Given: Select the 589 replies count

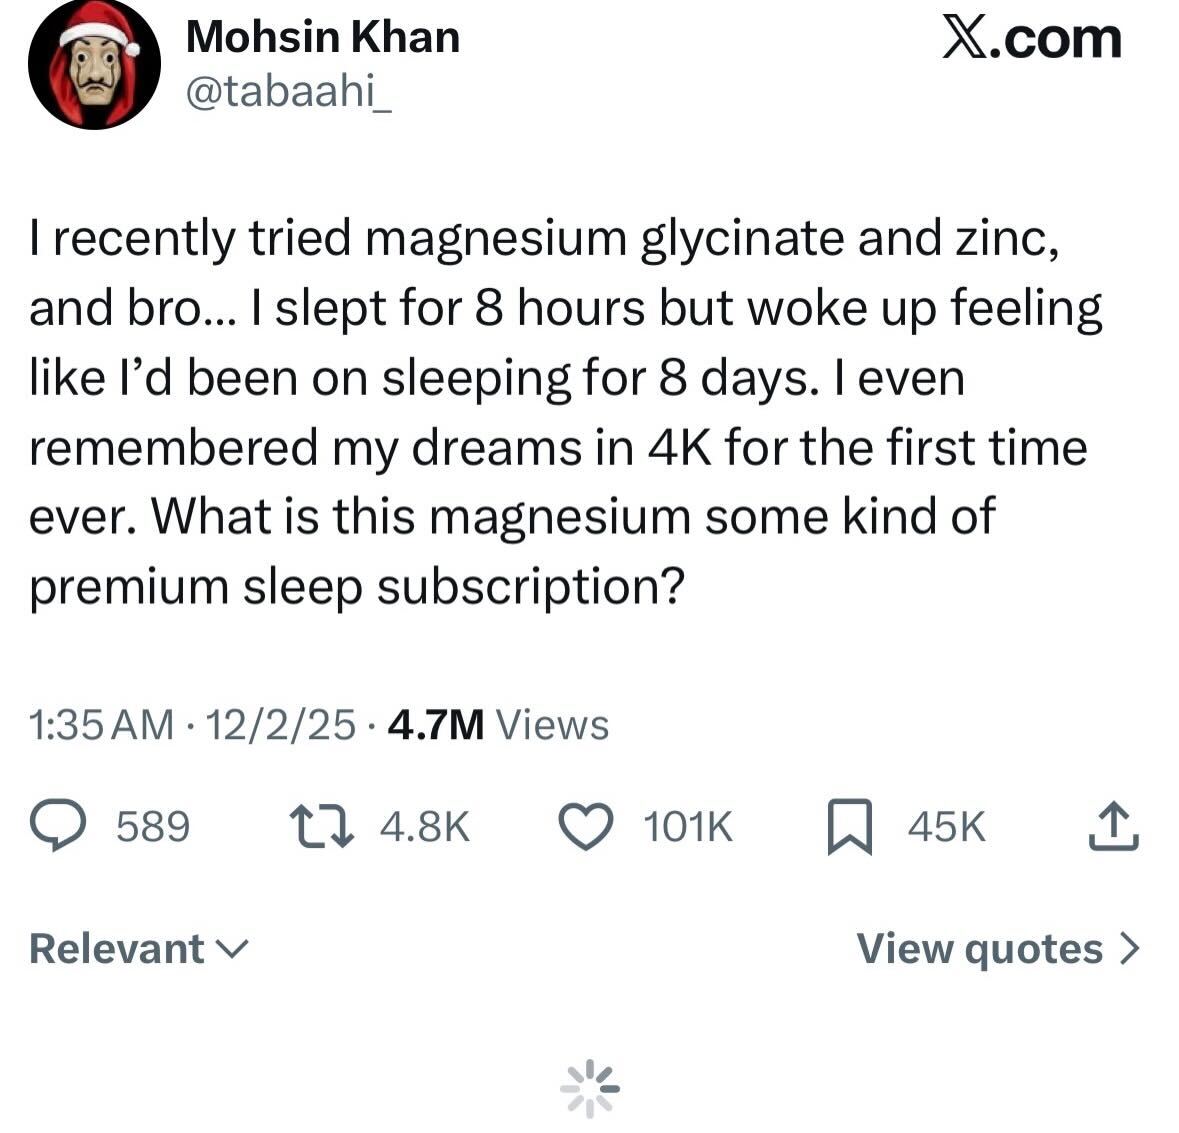Looking at the screenshot, I should click(x=153, y=828).
